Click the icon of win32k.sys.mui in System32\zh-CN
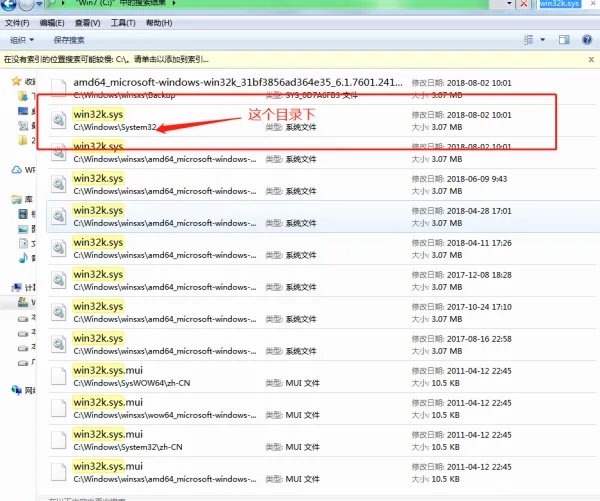The width and height of the screenshot is (600, 501). [59, 440]
